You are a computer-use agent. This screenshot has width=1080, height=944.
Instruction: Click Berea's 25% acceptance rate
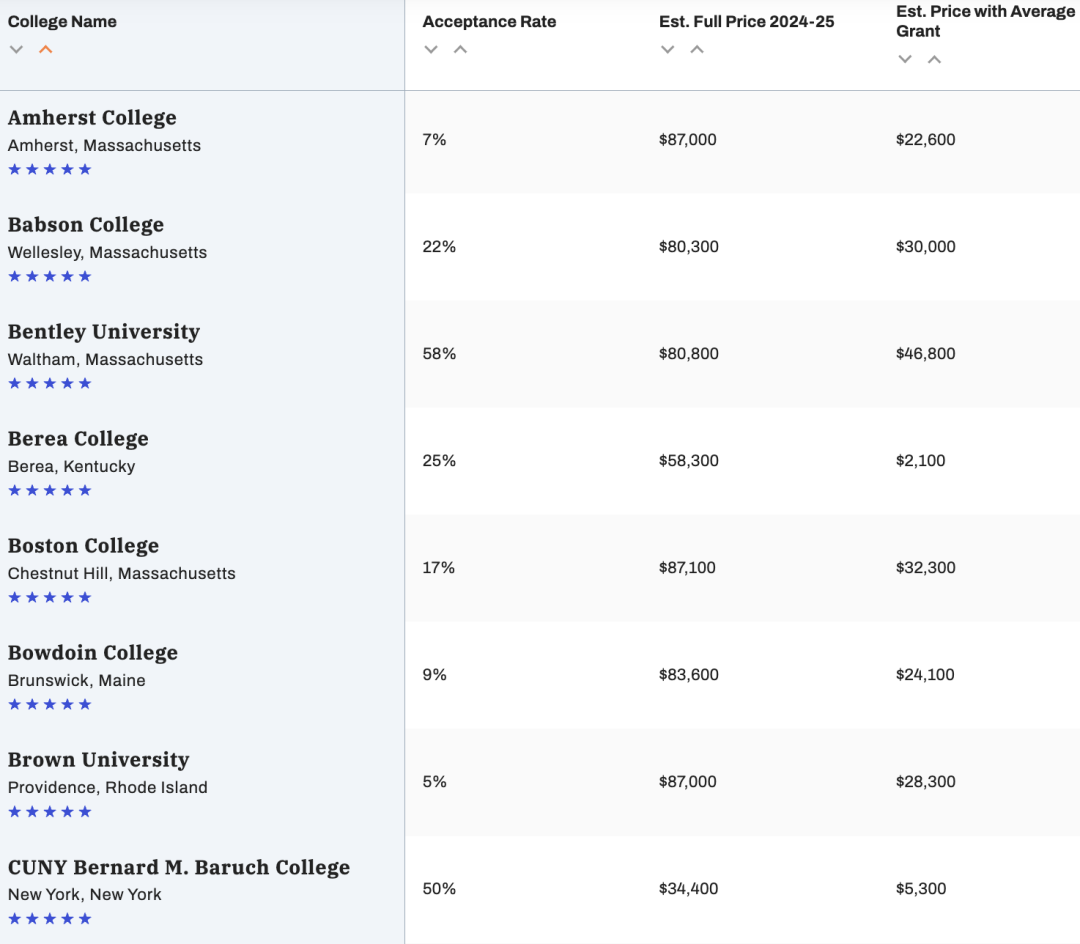(x=439, y=461)
